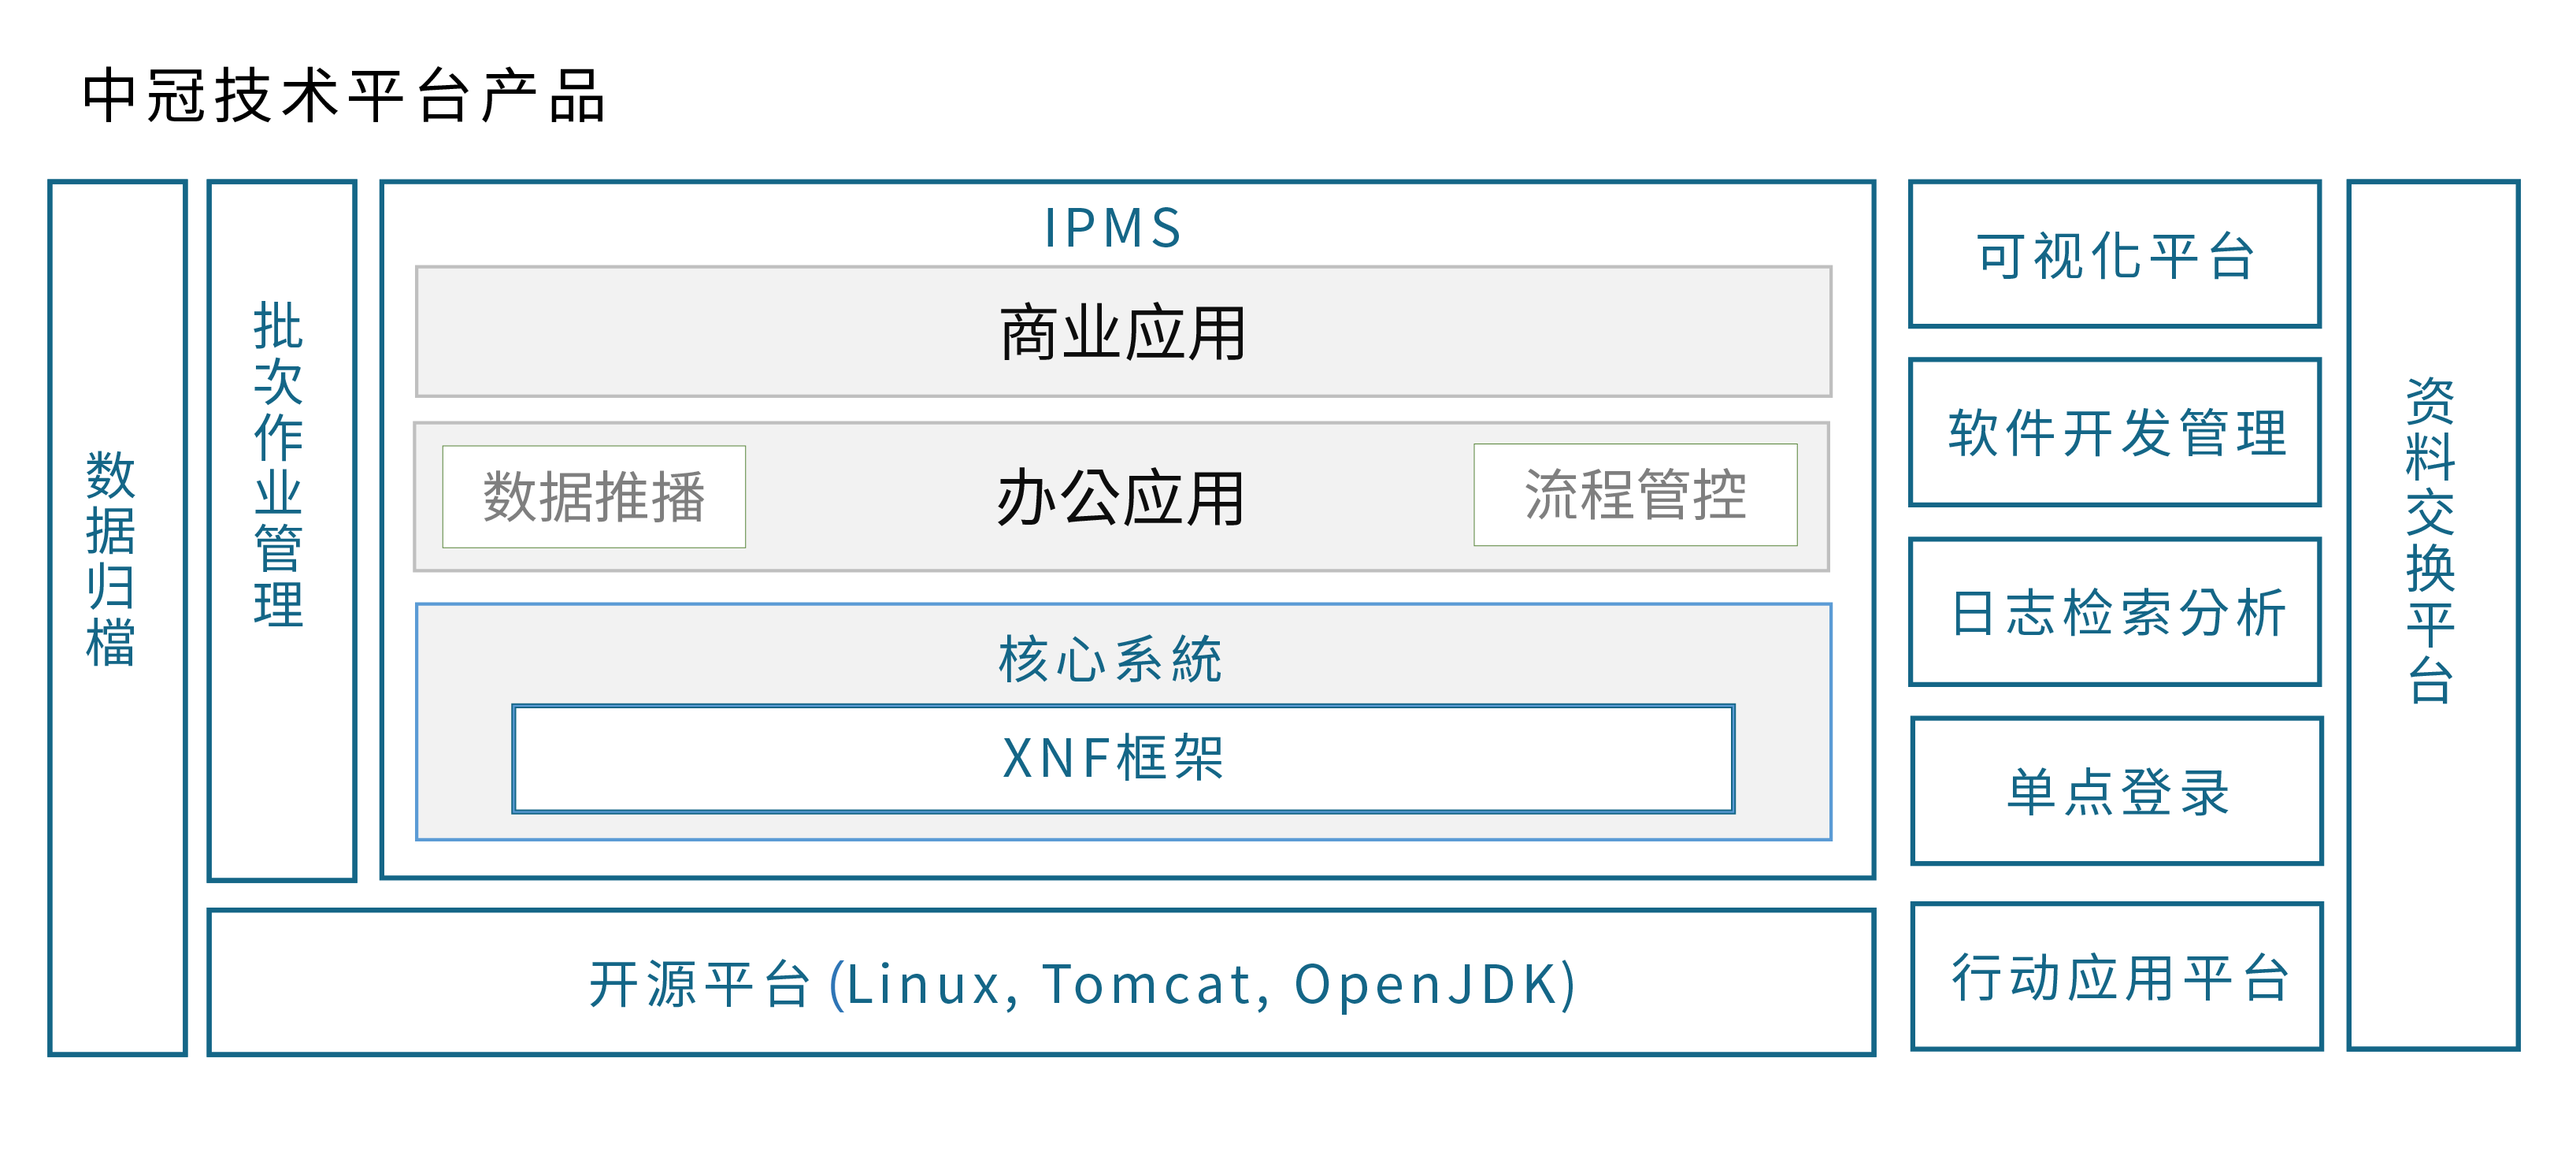The image size is (2576, 1166).
Task: Click the IPMS heading label
Action: coord(1114,228)
